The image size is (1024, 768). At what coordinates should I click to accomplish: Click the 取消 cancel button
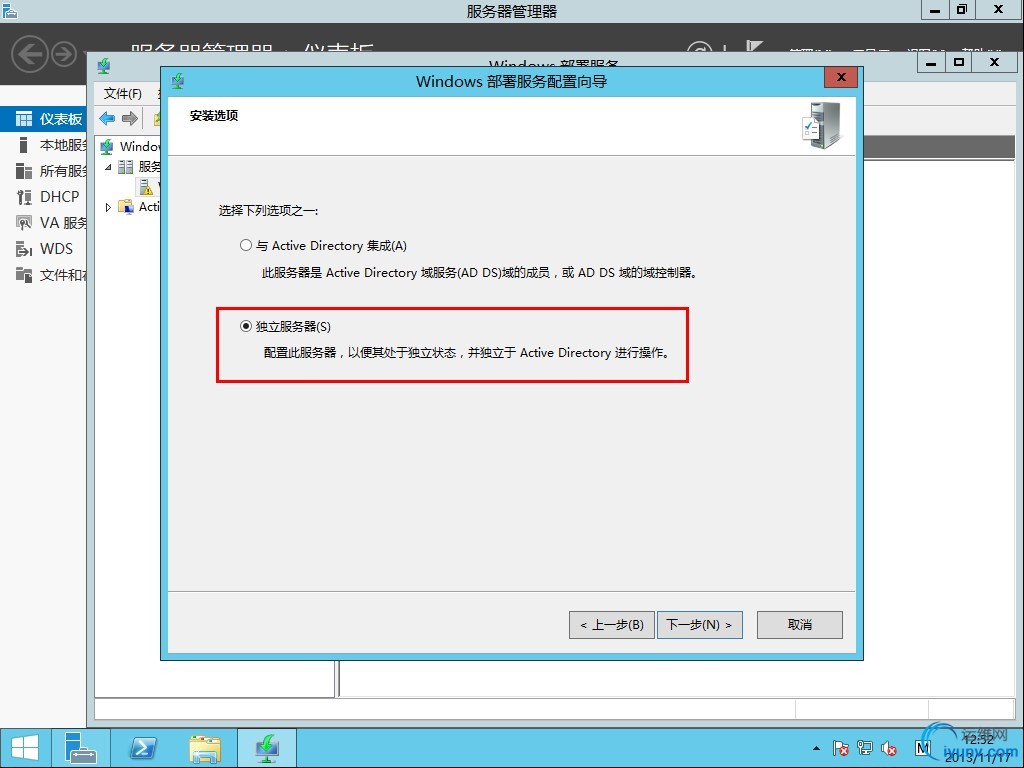coord(799,625)
